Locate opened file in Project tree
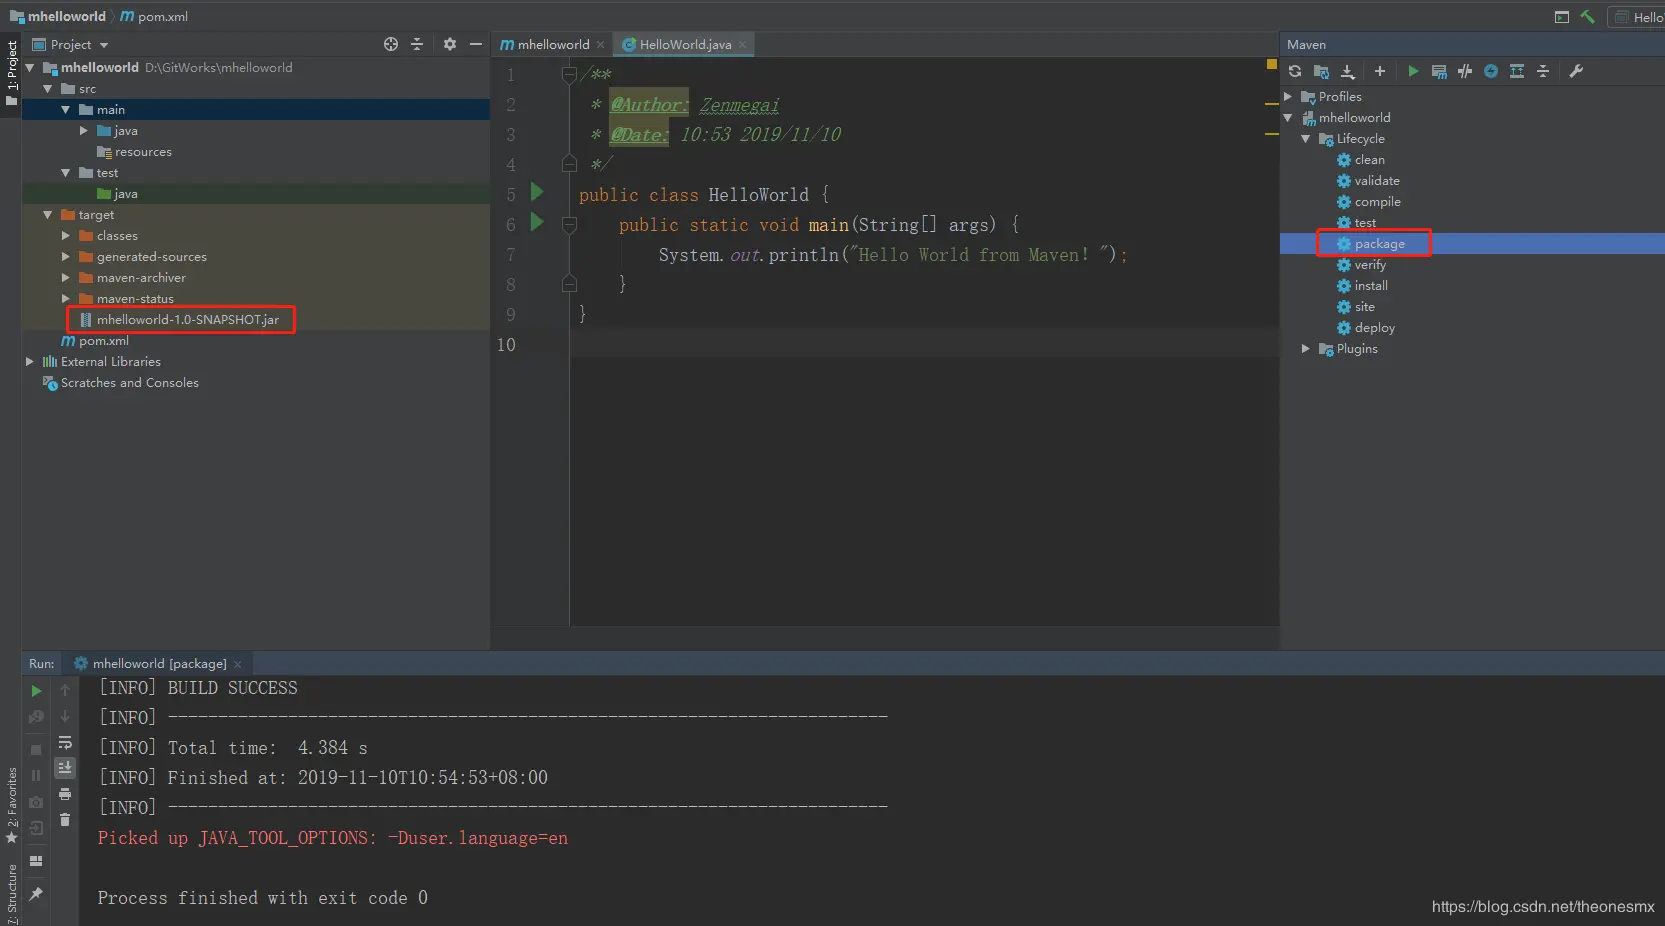Image resolution: width=1665 pixels, height=926 pixels. 391,44
